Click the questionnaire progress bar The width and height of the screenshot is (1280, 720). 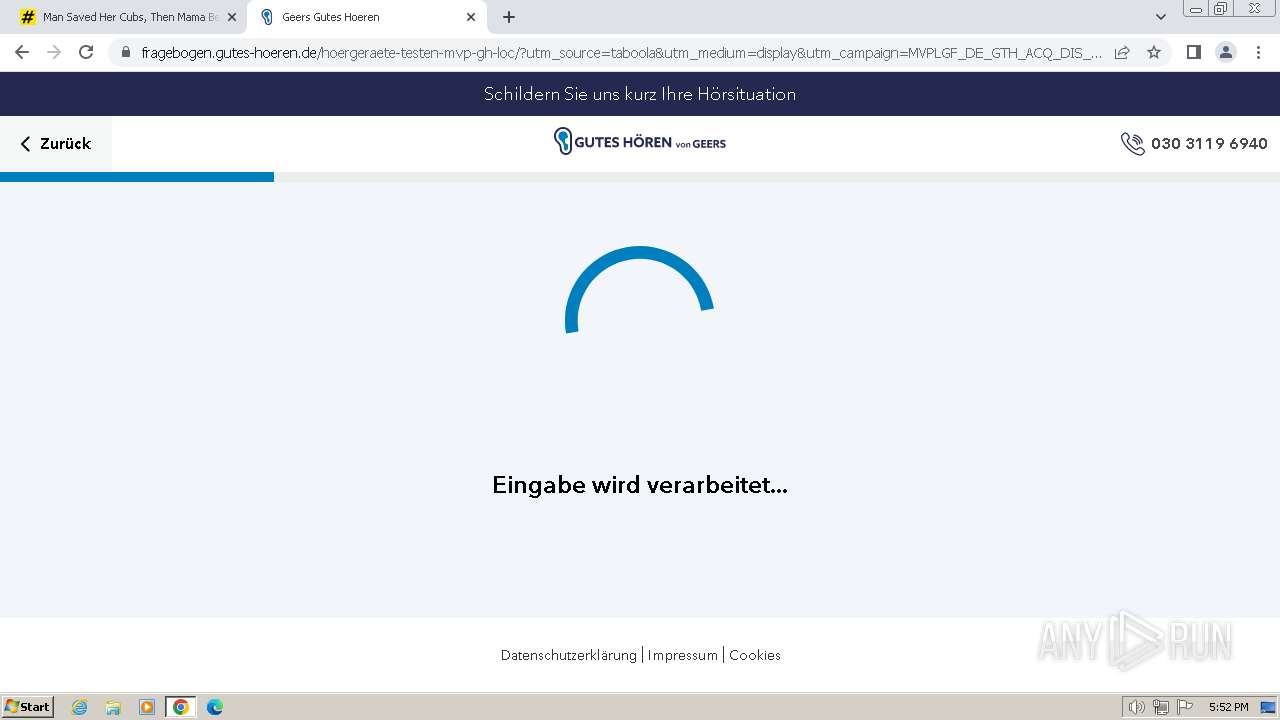pos(640,177)
